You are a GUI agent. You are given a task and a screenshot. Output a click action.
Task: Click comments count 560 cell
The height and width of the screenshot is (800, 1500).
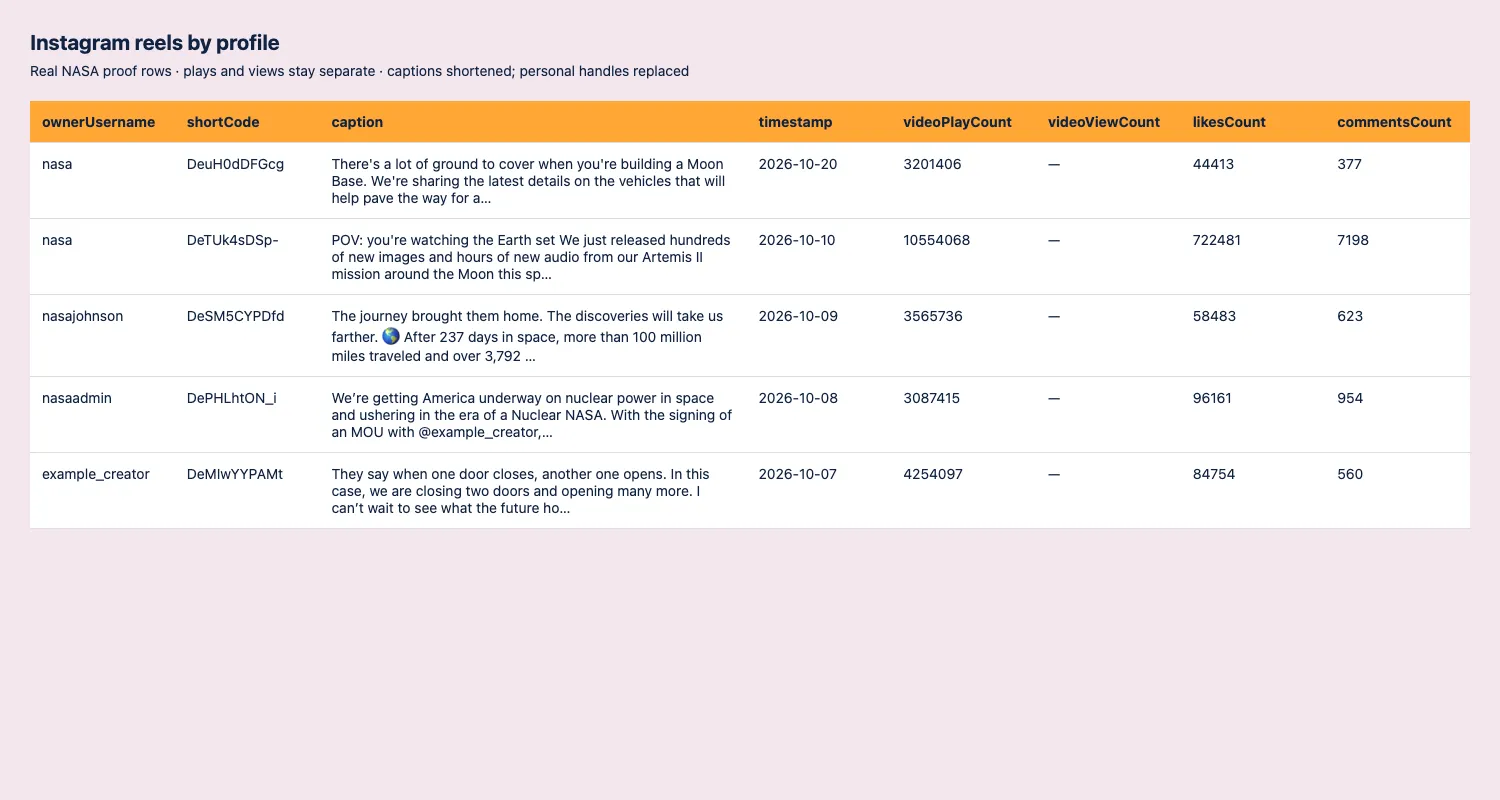[x=1397, y=491]
